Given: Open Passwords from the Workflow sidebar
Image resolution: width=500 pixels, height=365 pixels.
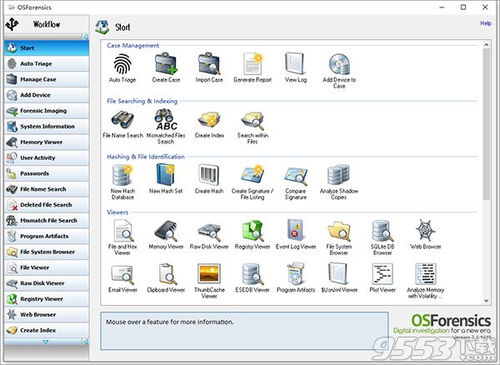Looking at the screenshot, I should tap(47, 173).
